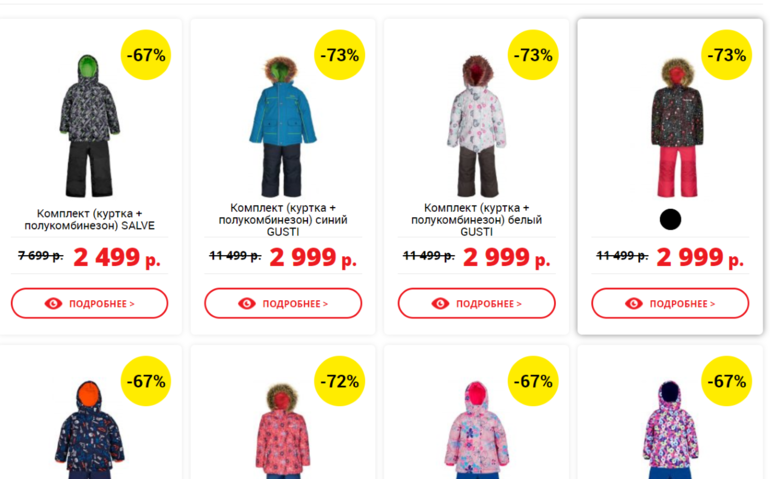
Task: Open the синий GUSTI set title link
Action: 283,219
